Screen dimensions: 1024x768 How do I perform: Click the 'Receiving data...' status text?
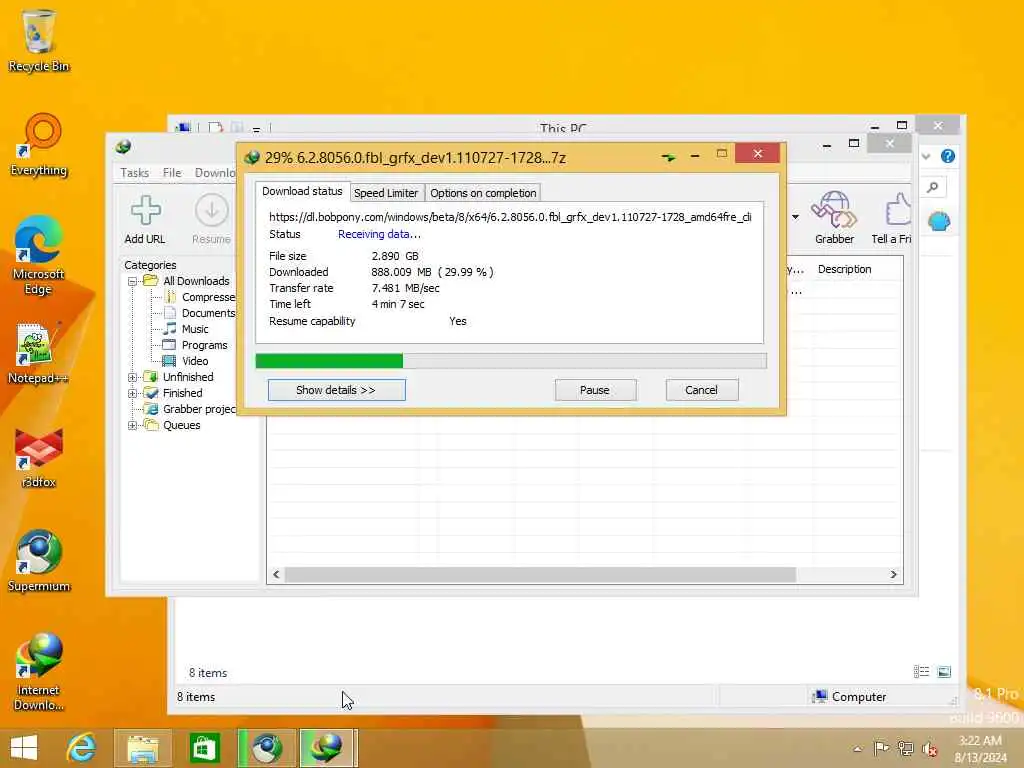[x=379, y=234]
